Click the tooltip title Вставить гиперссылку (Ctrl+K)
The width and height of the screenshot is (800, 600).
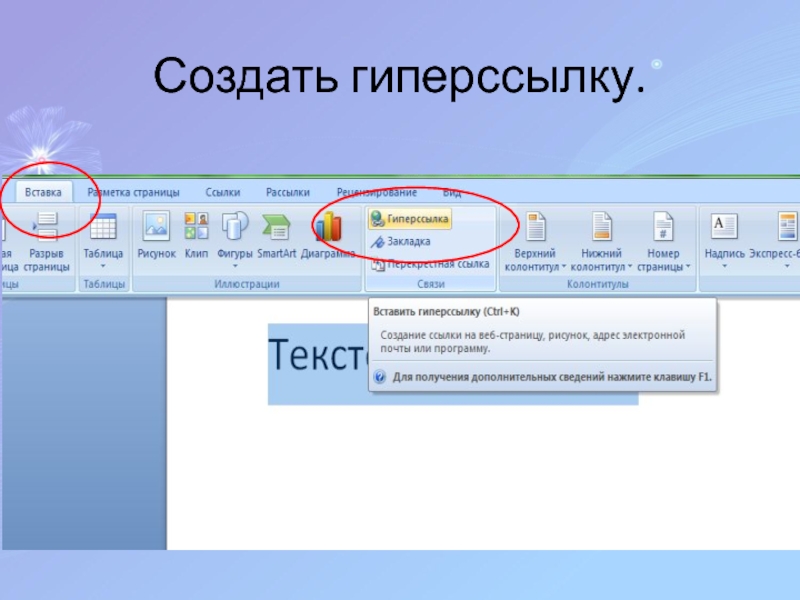point(446,312)
